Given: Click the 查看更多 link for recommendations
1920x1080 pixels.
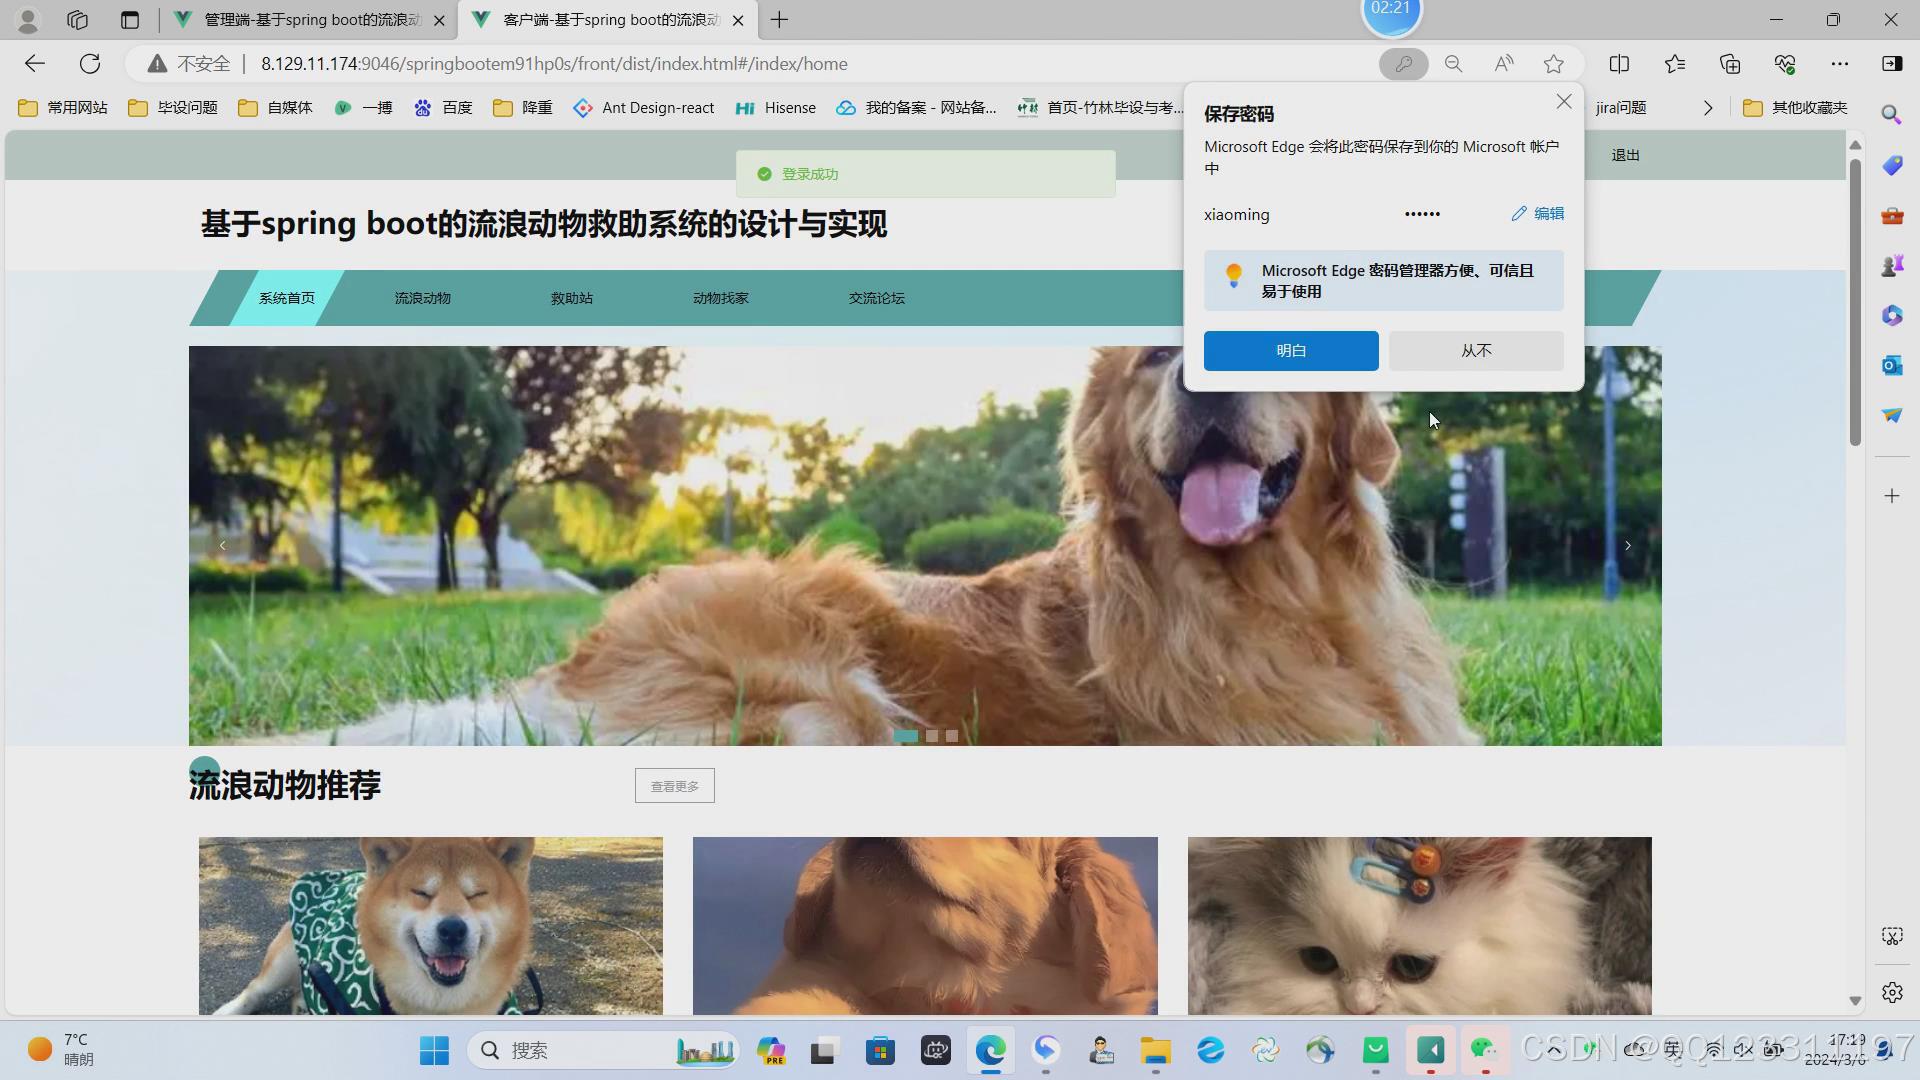Looking at the screenshot, I should 674,786.
